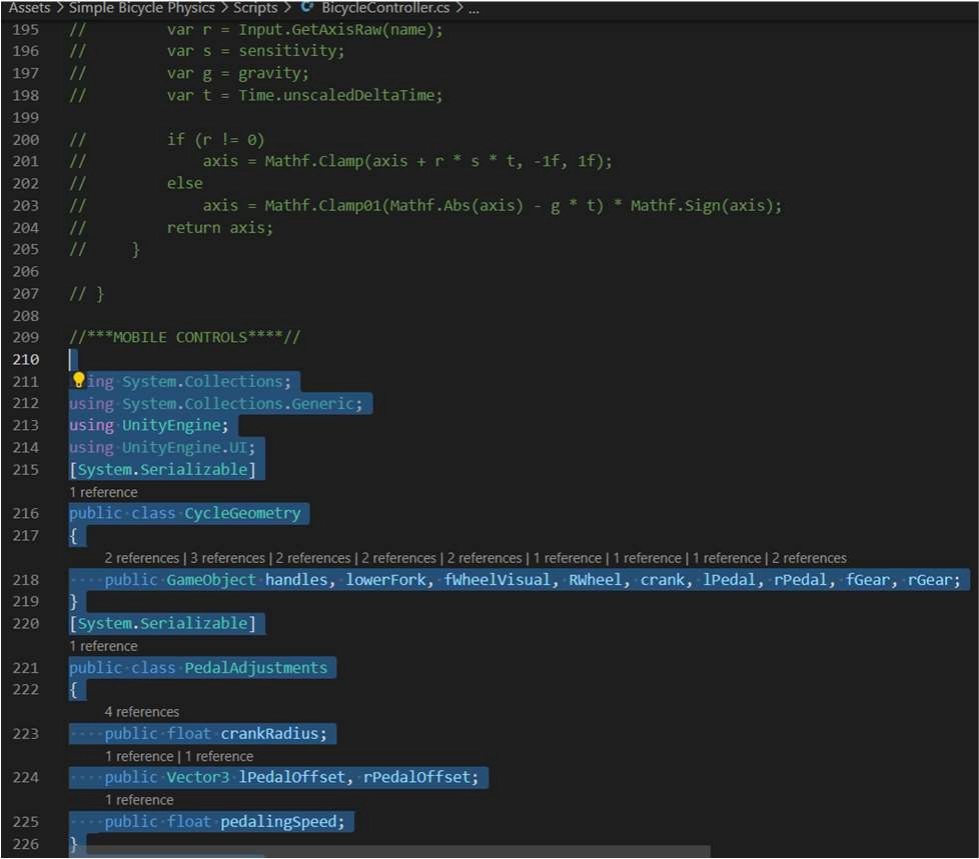
Task: Open the 3 references CodeLens link
Action: [228, 557]
